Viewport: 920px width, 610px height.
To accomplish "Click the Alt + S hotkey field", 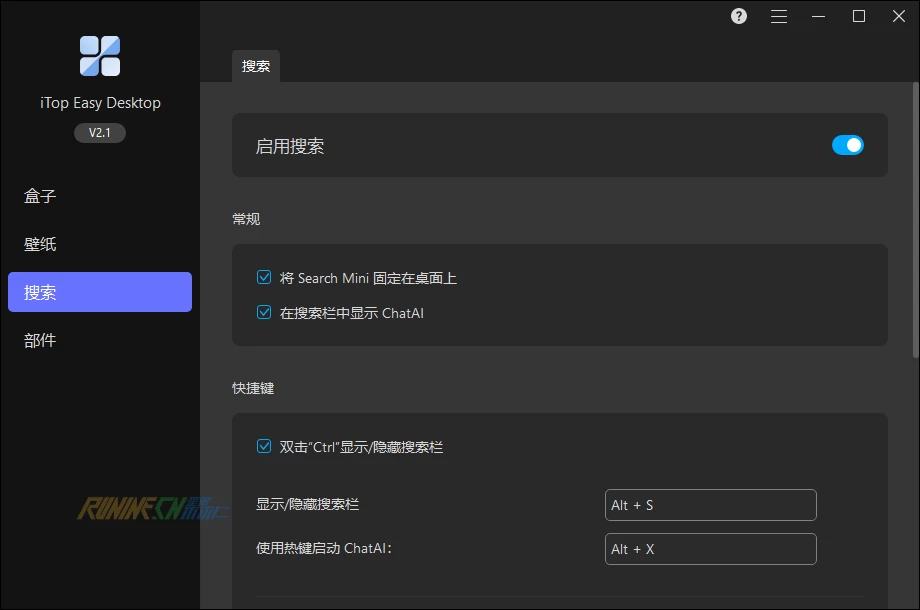I will click(x=711, y=505).
